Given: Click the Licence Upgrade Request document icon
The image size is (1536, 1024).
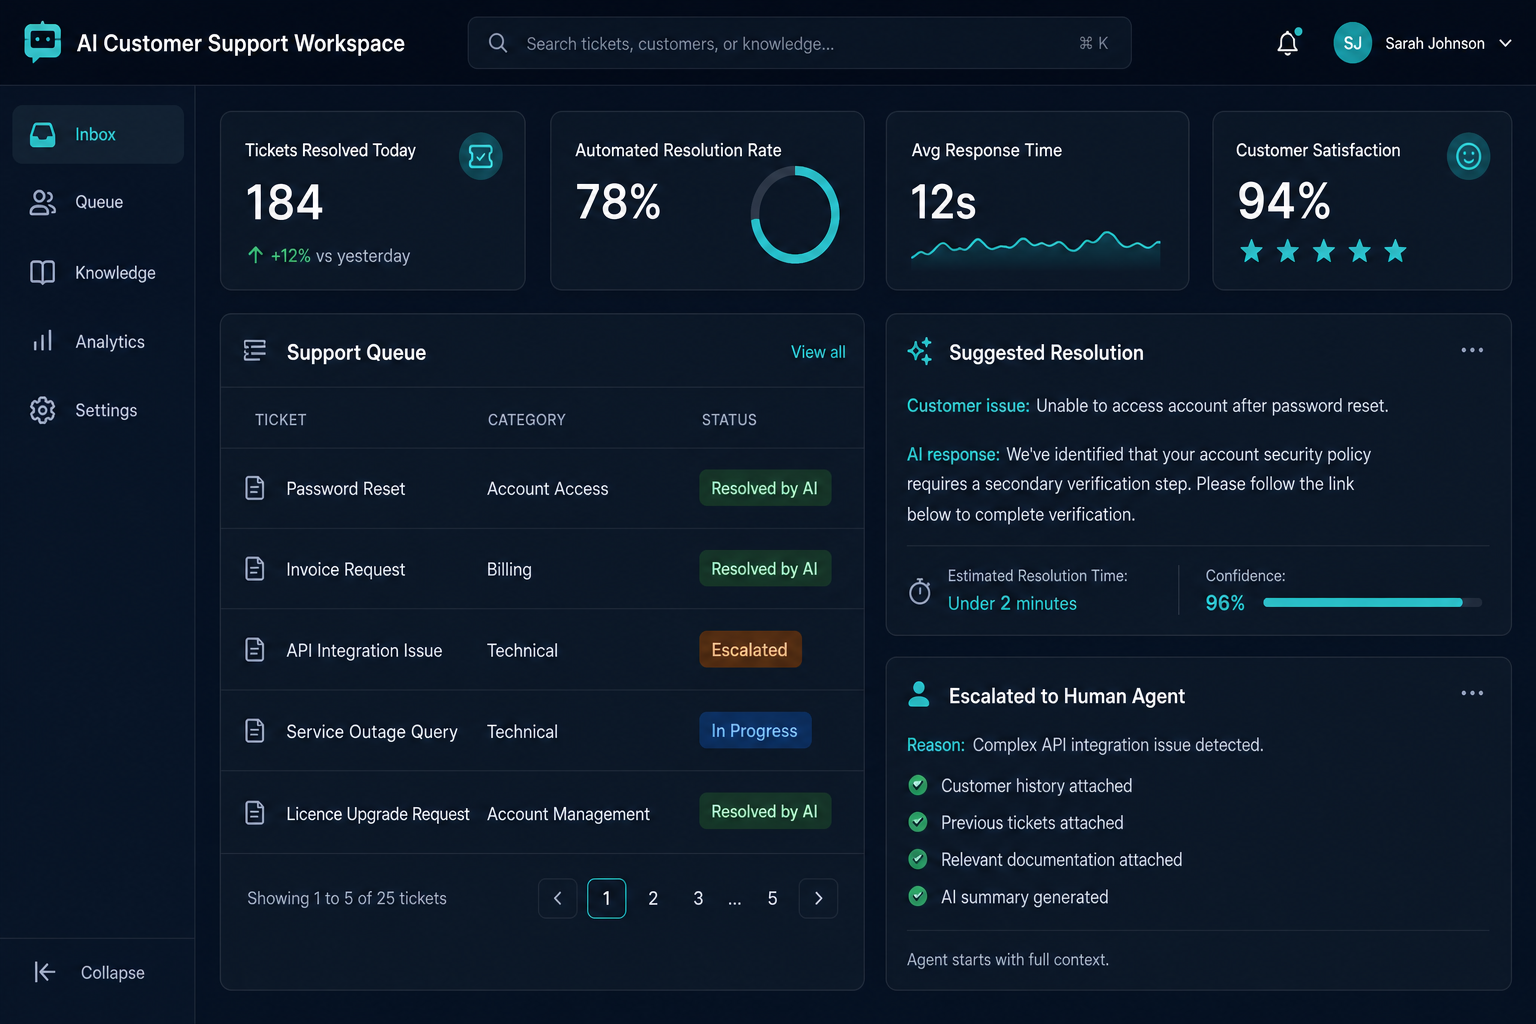Looking at the screenshot, I should [255, 813].
